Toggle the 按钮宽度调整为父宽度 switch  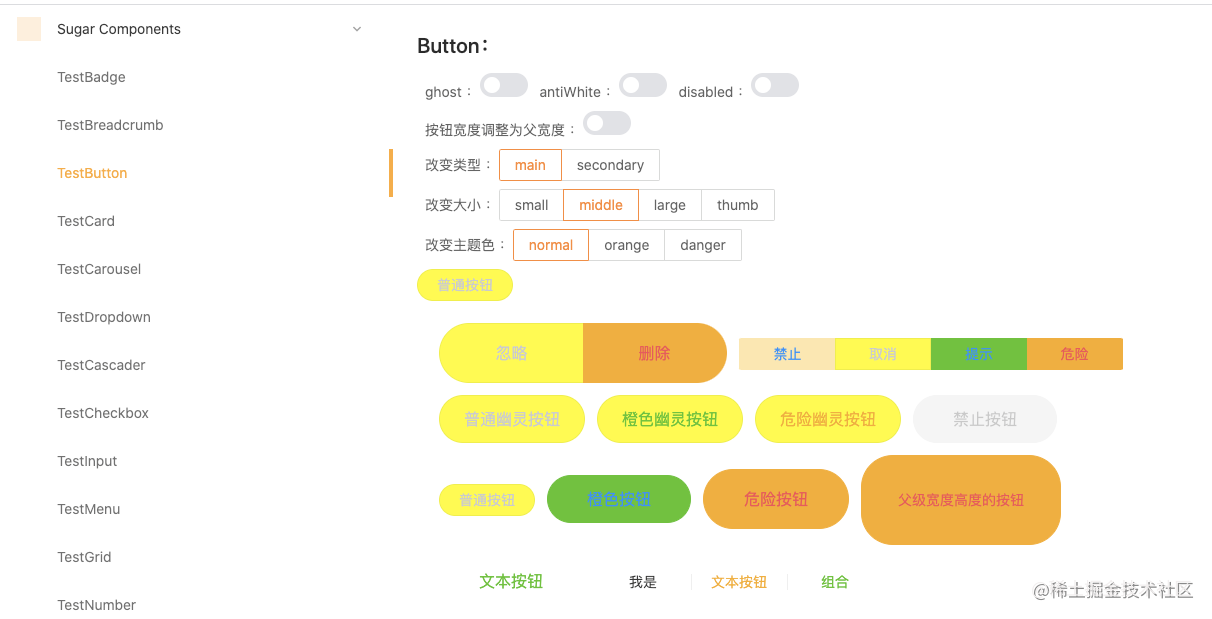click(x=607, y=123)
